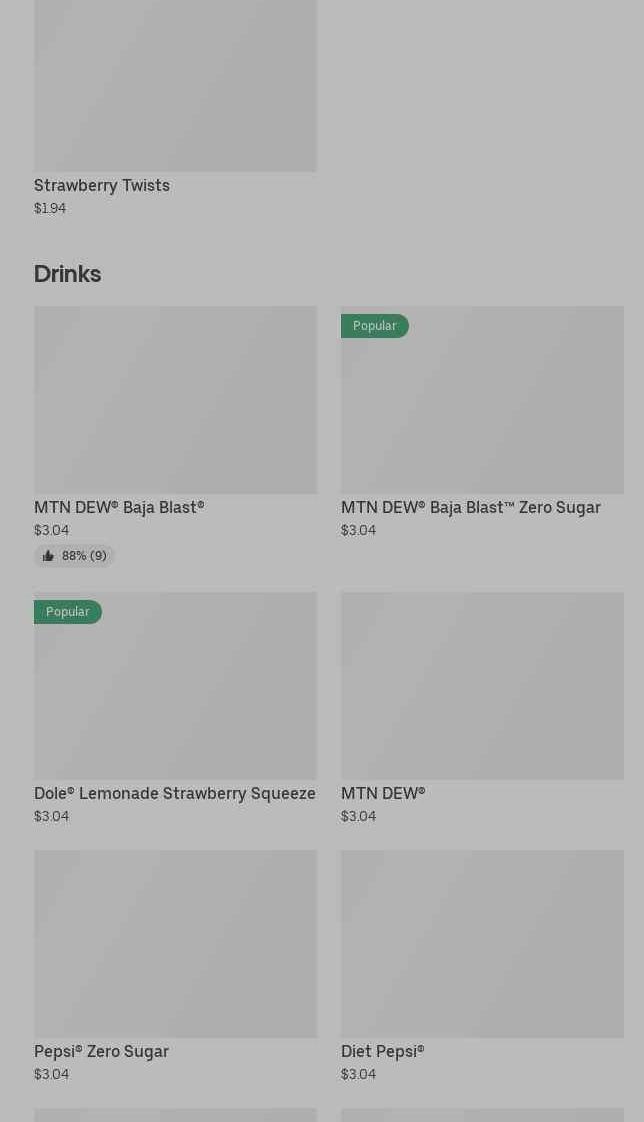The height and width of the screenshot is (1122, 644).
Task: Click the MTN DEW® Baja Blast® title
Action: (119, 507)
